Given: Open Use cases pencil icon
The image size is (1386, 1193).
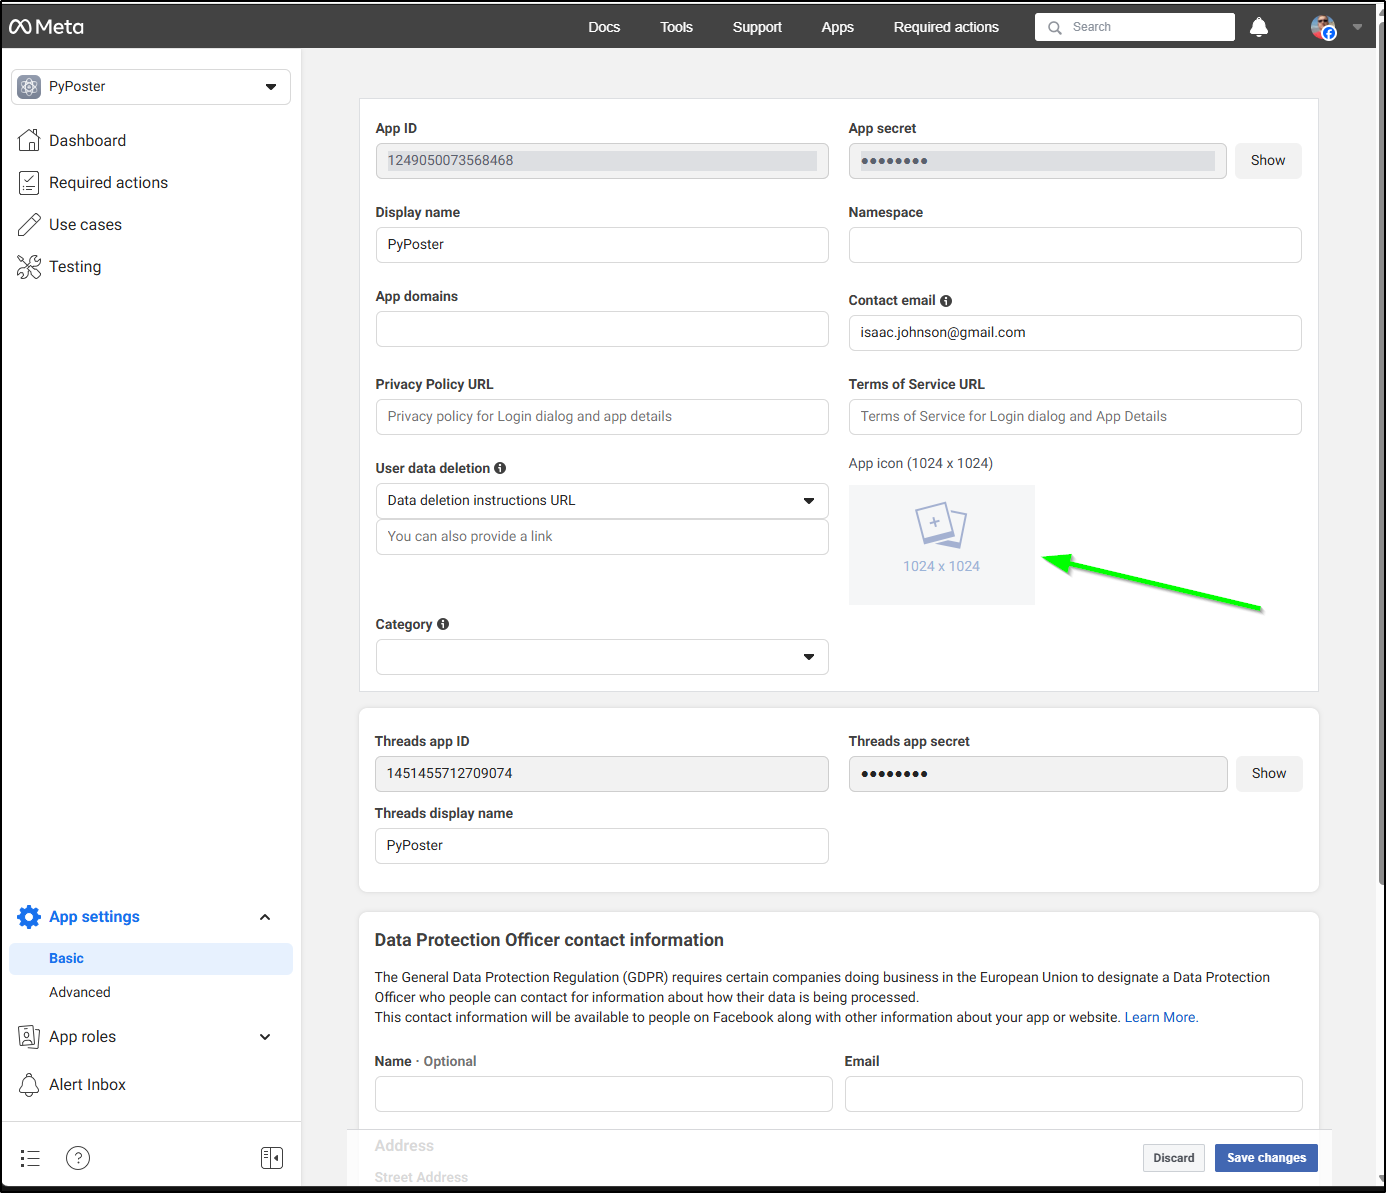Looking at the screenshot, I should pos(29,224).
